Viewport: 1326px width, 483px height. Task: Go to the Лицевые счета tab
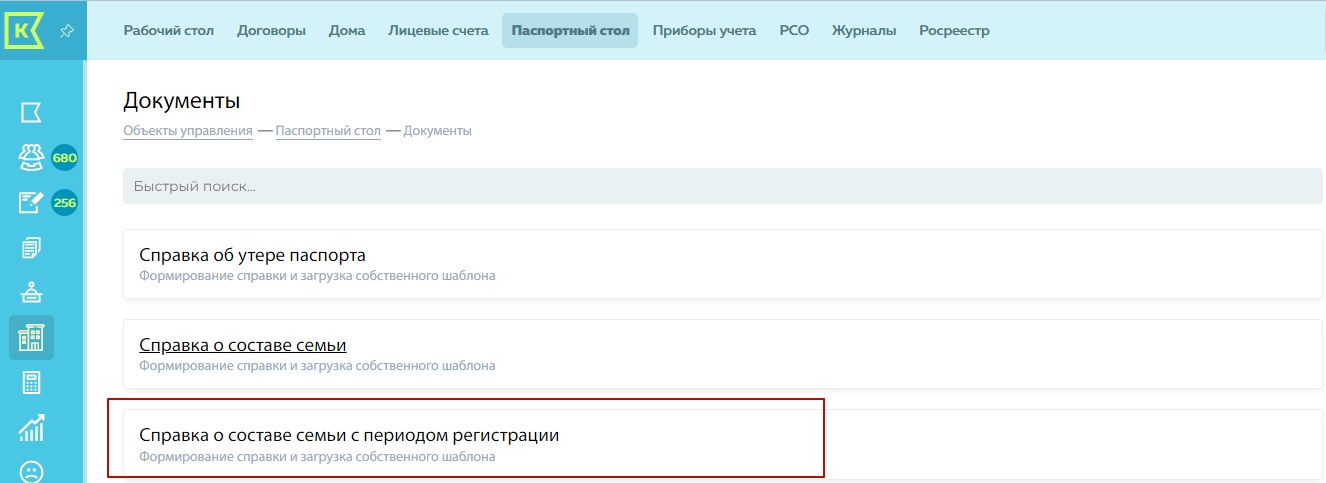pos(438,31)
